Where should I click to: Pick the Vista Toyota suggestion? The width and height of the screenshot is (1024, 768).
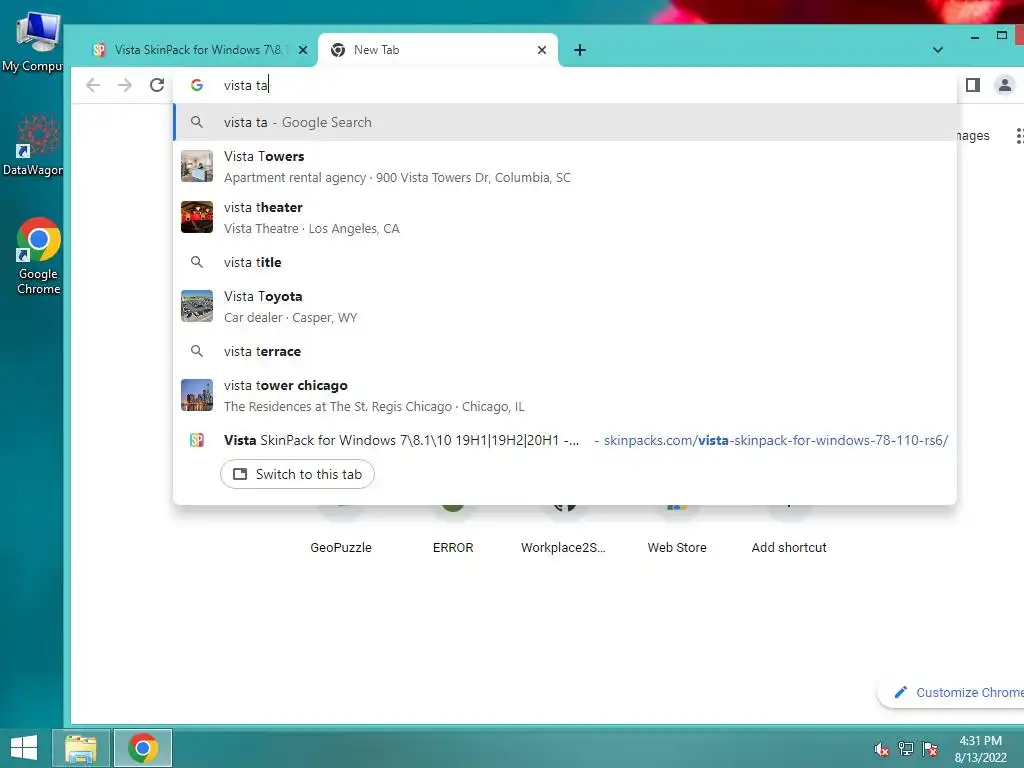tap(565, 306)
